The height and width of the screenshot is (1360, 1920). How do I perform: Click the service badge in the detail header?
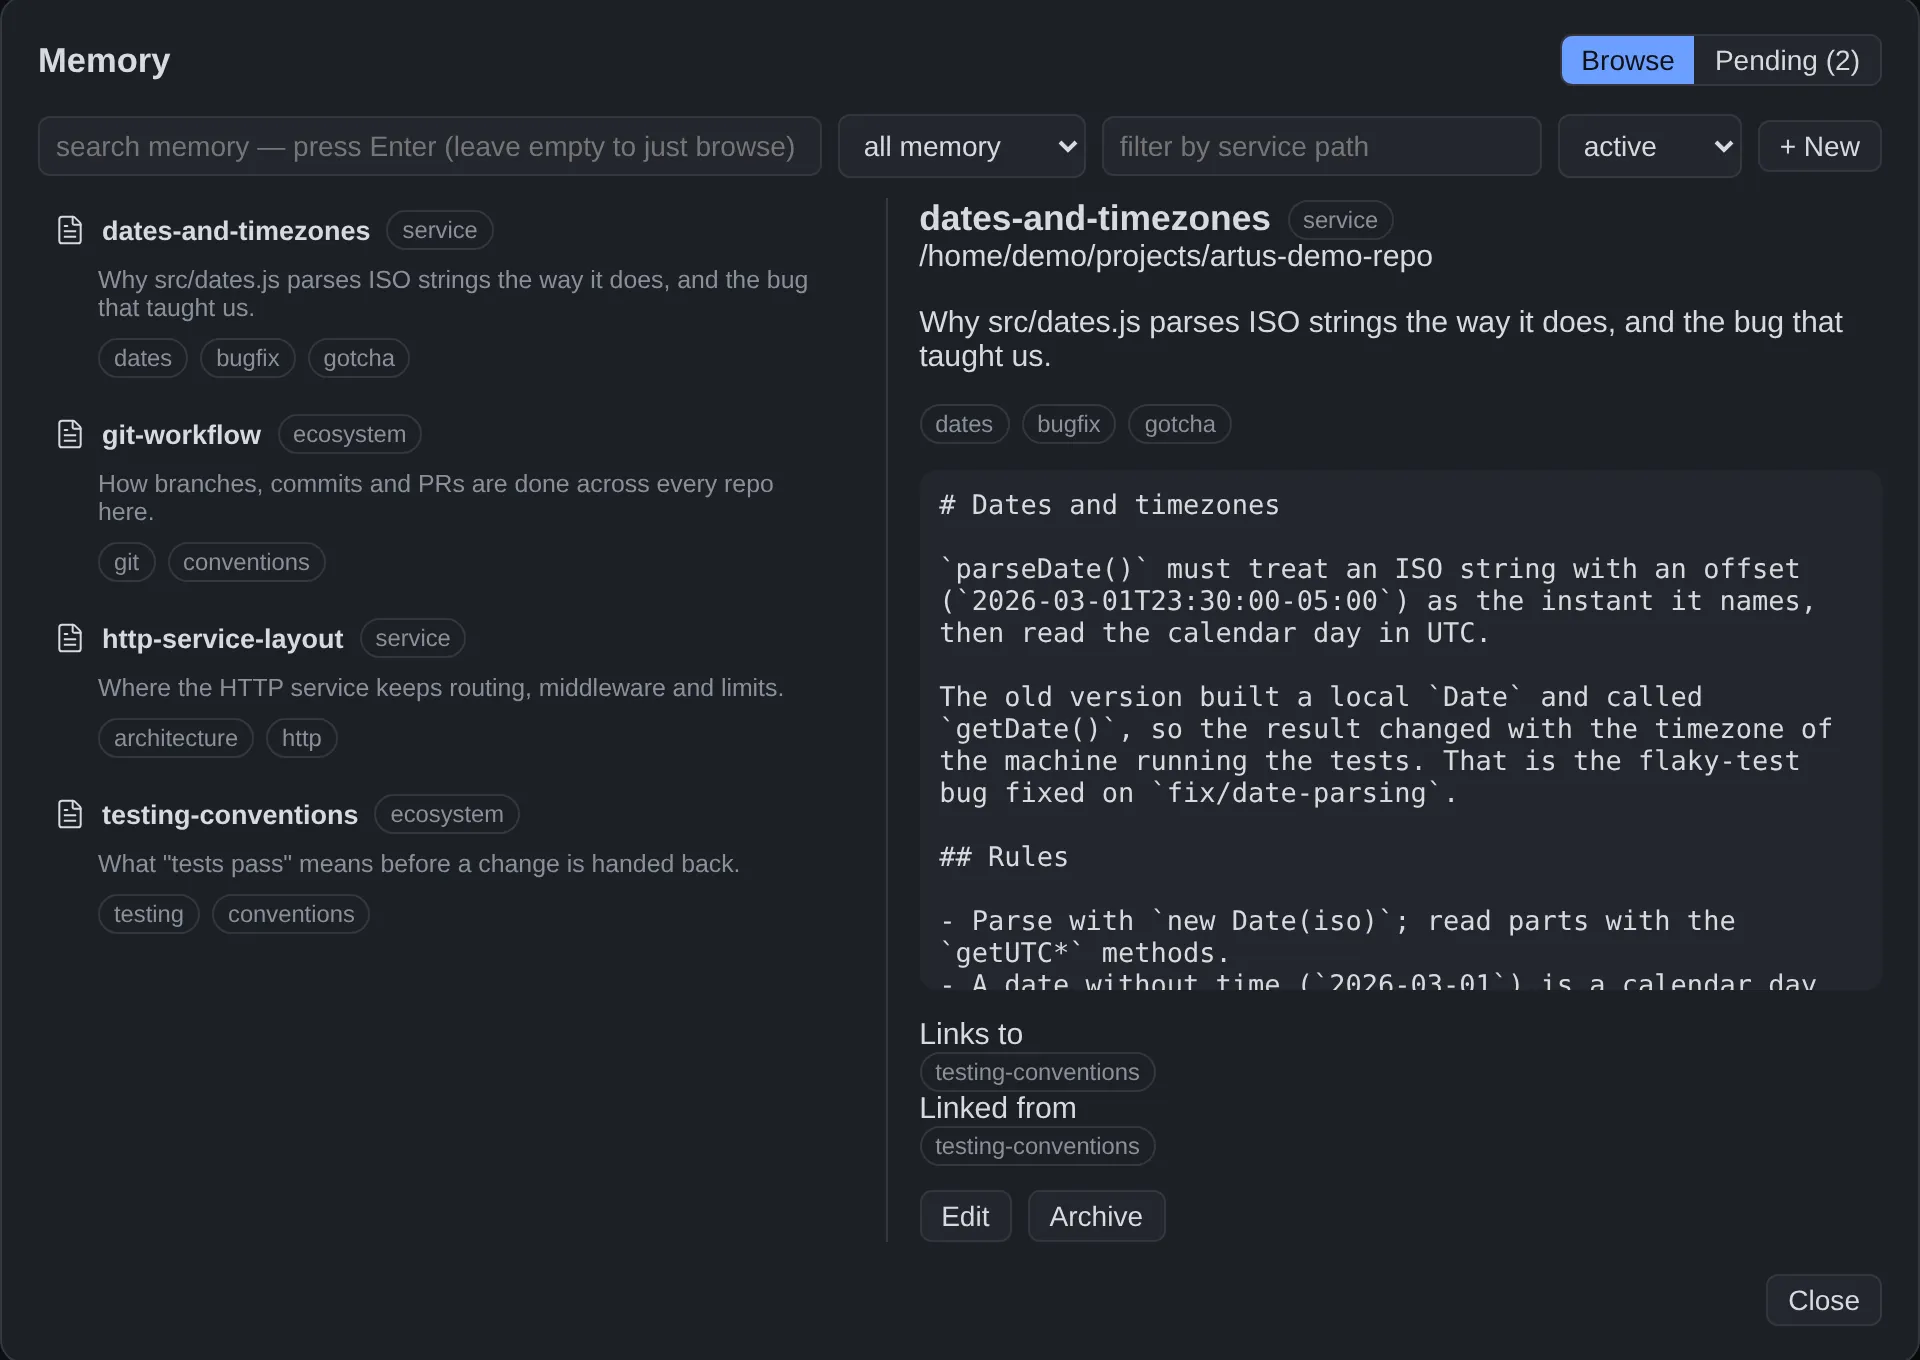(x=1340, y=220)
